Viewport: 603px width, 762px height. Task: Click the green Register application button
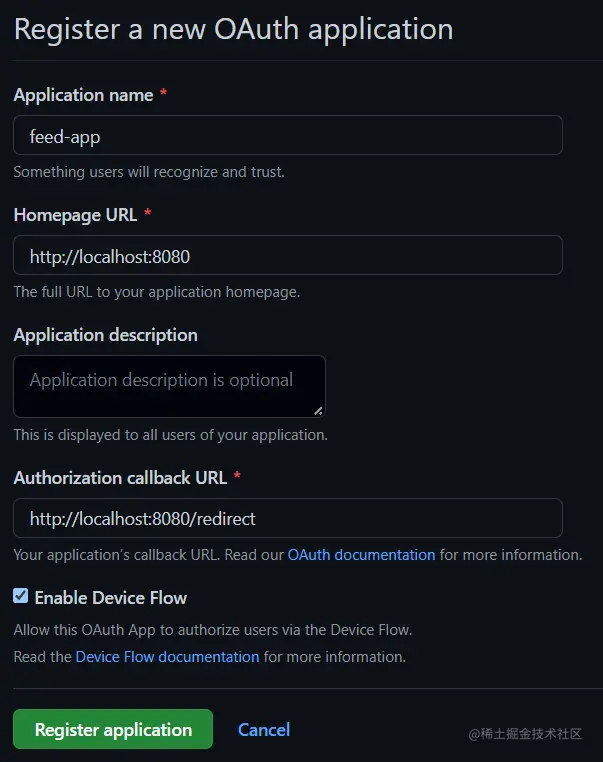click(x=113, y=729)
